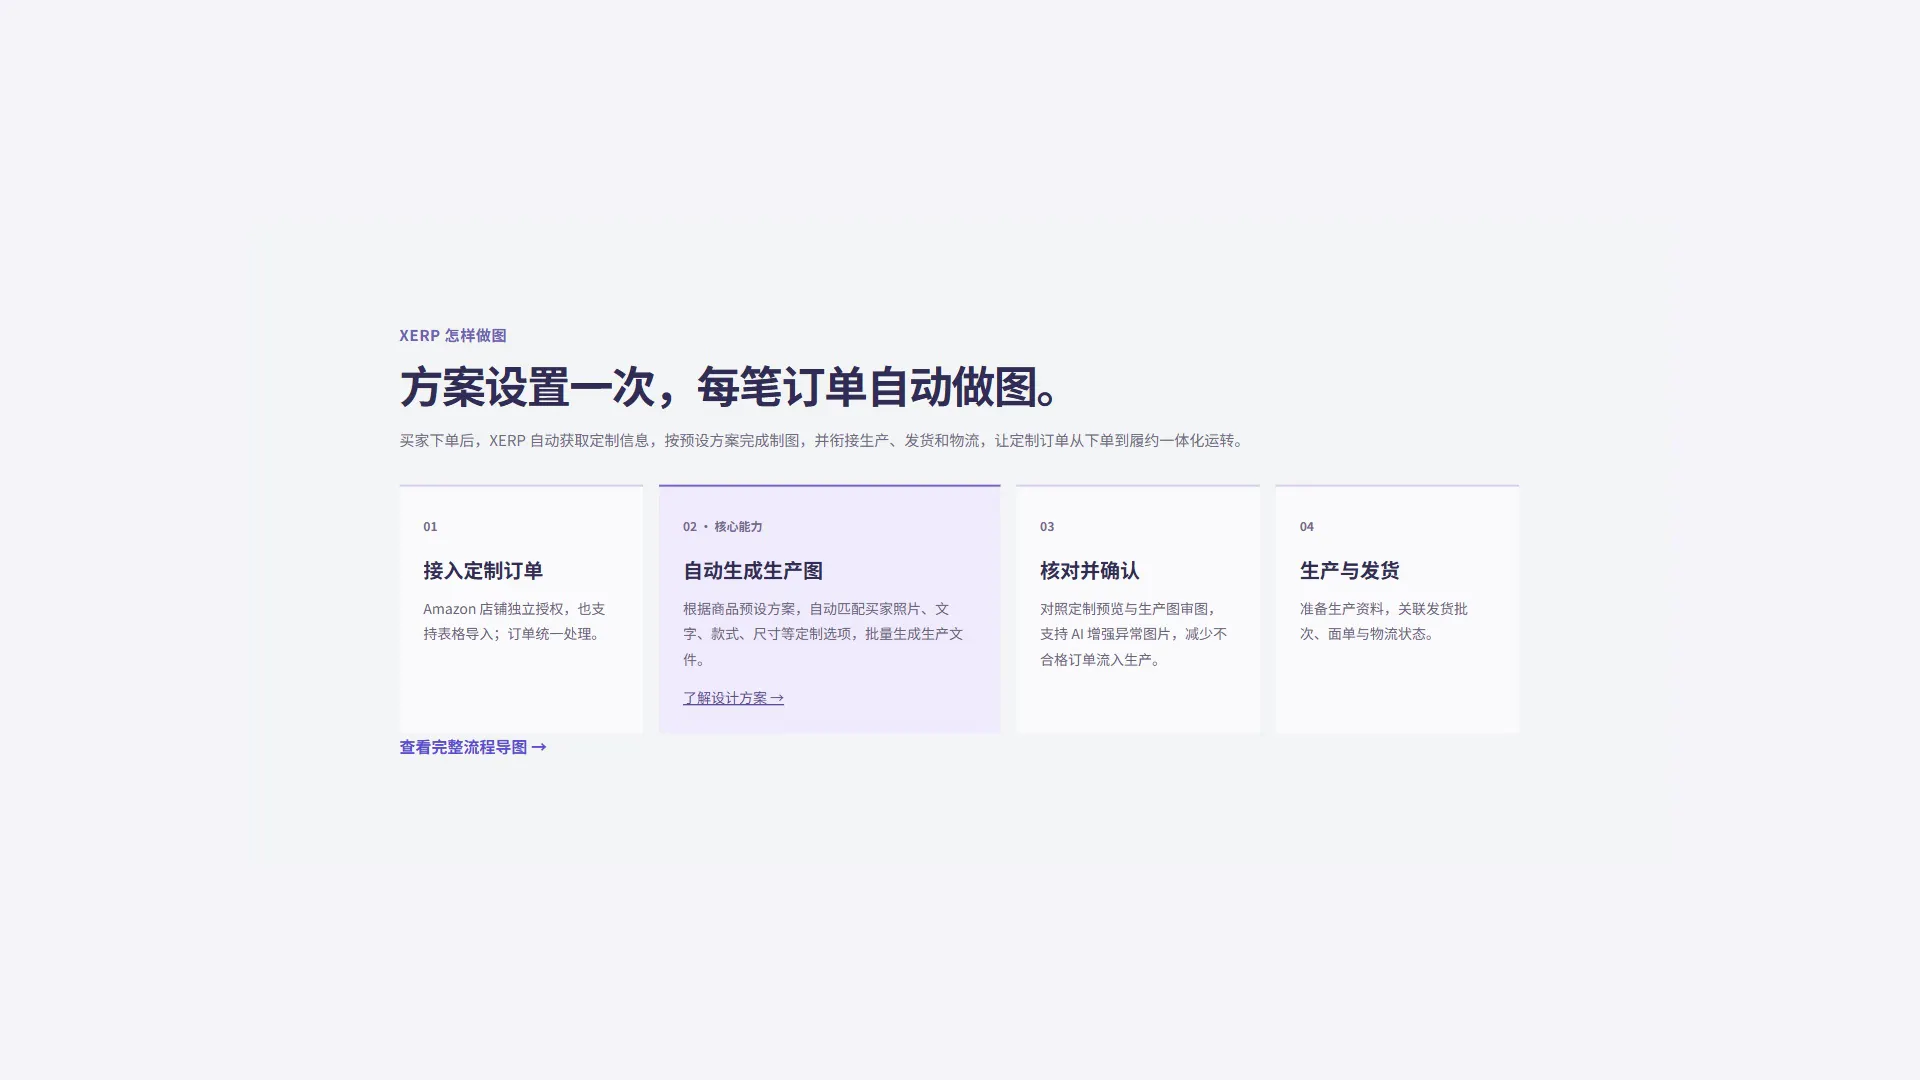
Task: Click the step number 03
Action: pyautogui.click(x=1047, y=526)
